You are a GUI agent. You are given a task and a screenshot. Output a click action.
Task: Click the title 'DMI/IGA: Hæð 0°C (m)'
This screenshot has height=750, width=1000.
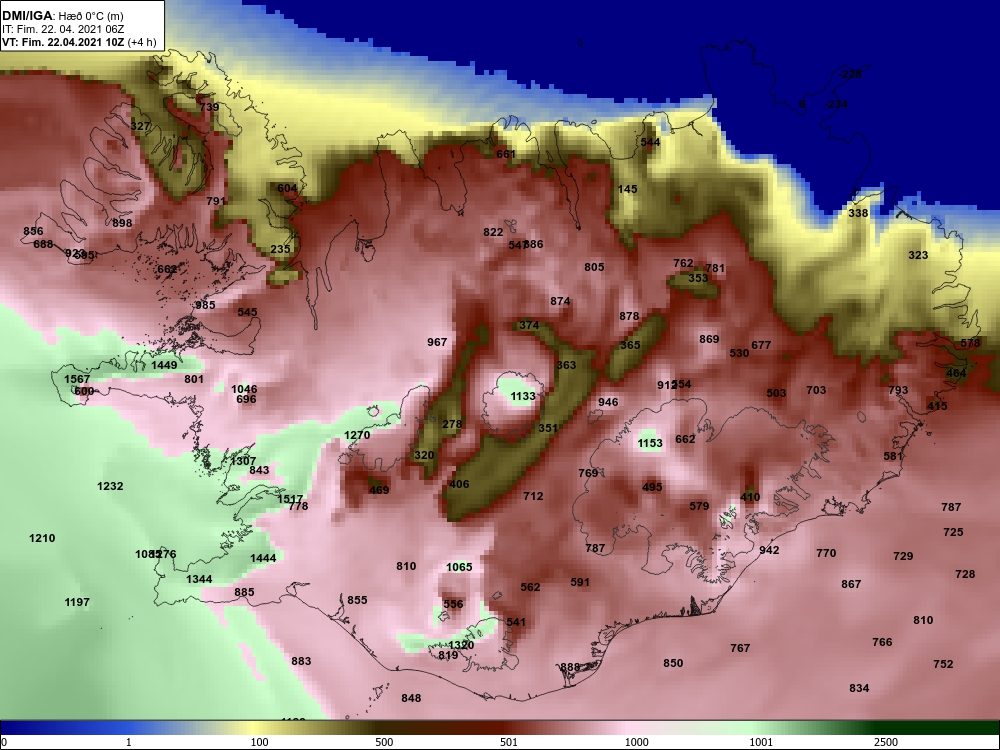(62, 16)
